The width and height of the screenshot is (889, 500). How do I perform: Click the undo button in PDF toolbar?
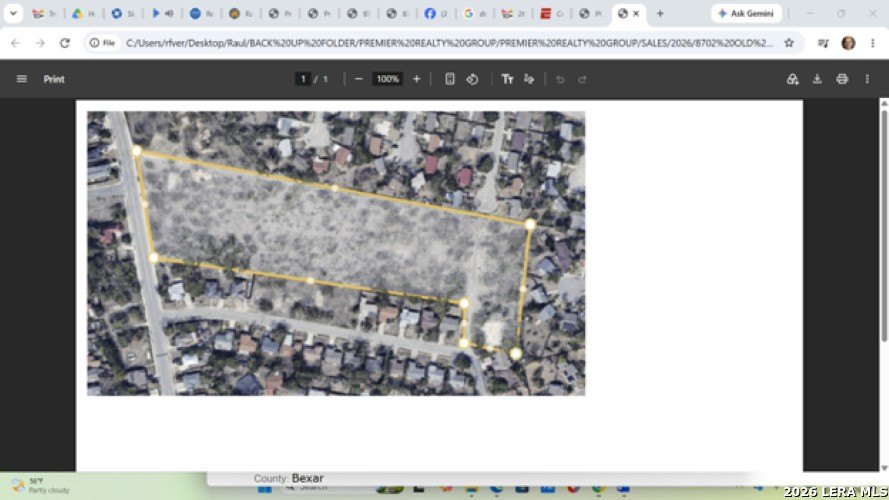(560, 79)
